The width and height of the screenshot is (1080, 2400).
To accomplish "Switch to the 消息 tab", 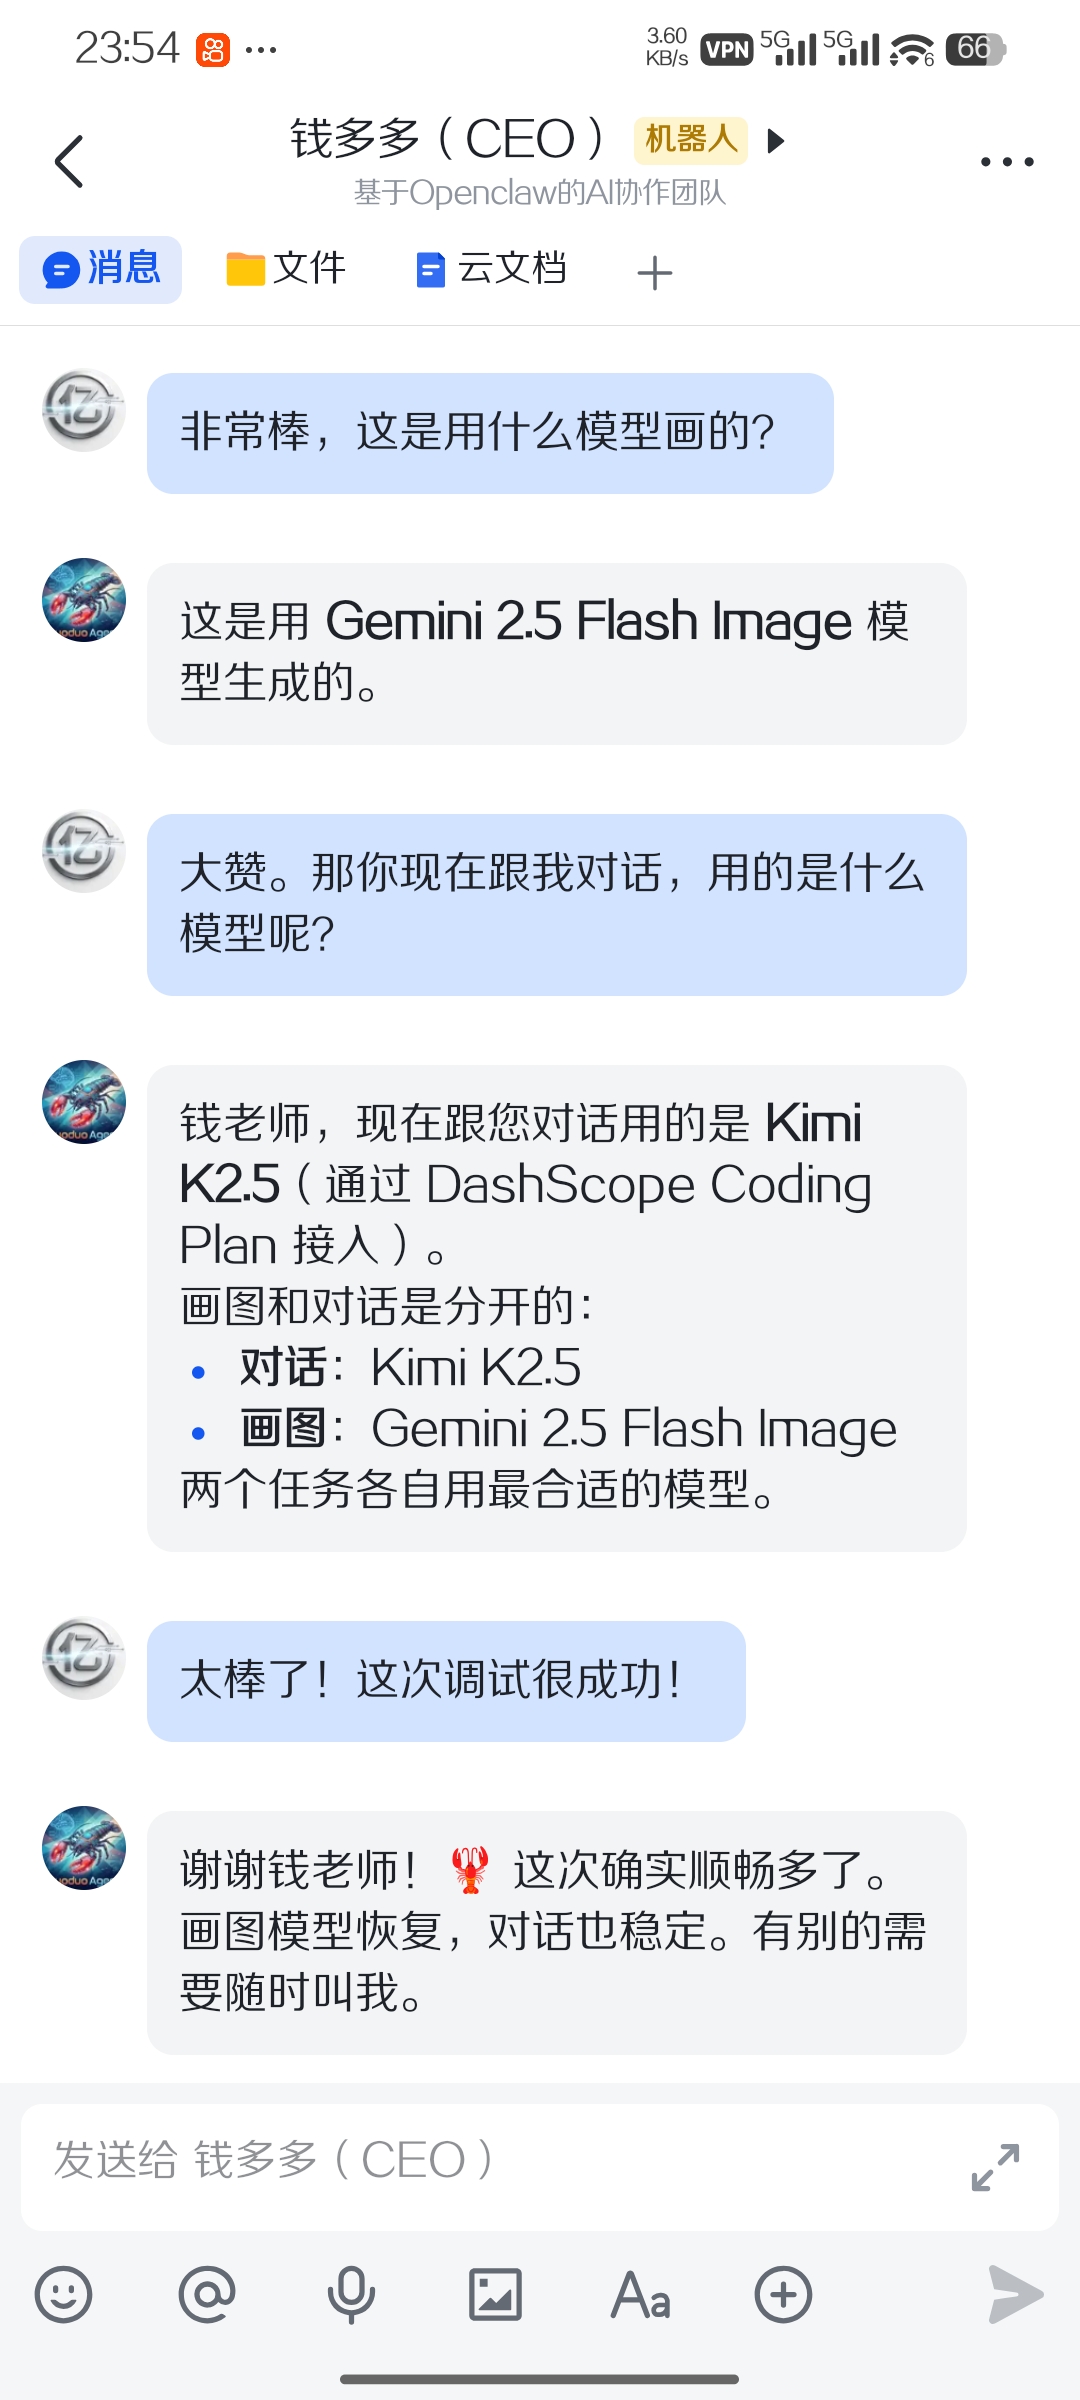I will (100, 269).
